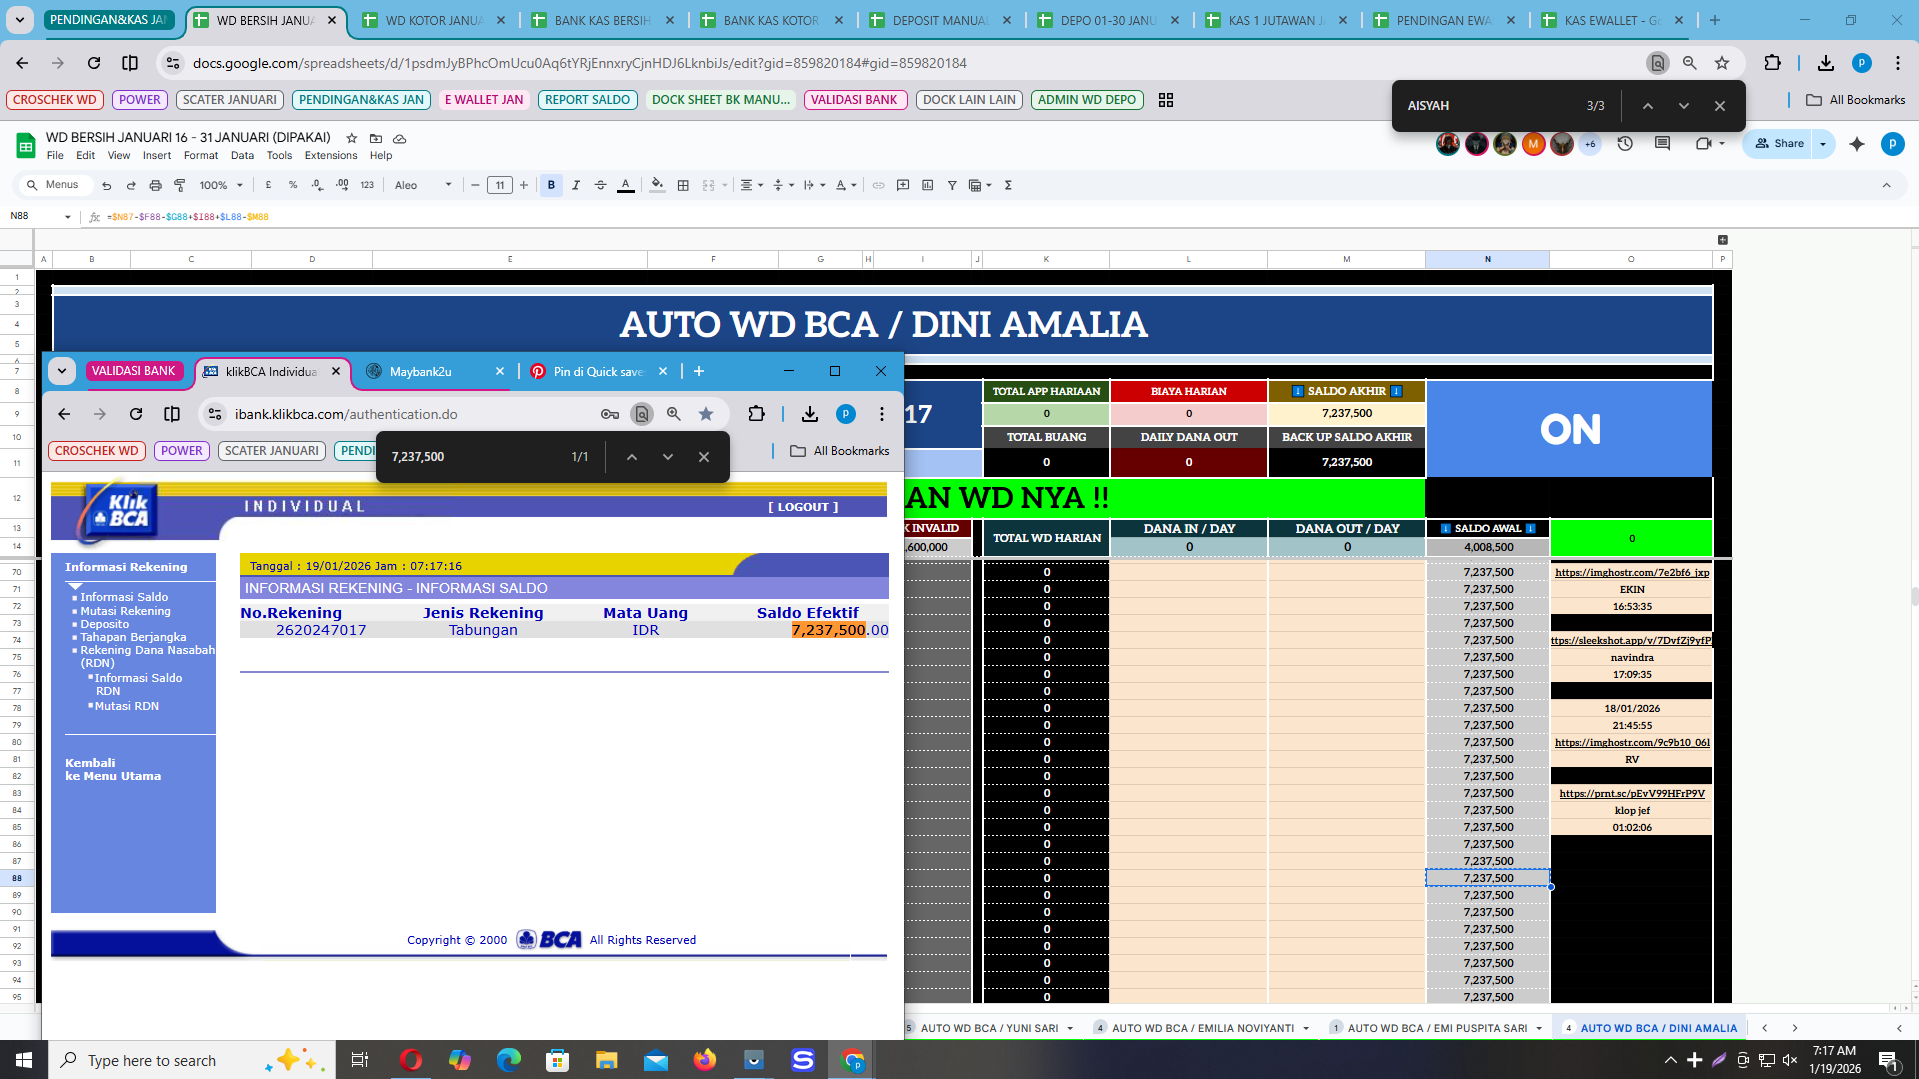This screenshot has height=1079, width=1919.
Task: Open Firefox from the taskbar
Action: (x=705, y=1060)
